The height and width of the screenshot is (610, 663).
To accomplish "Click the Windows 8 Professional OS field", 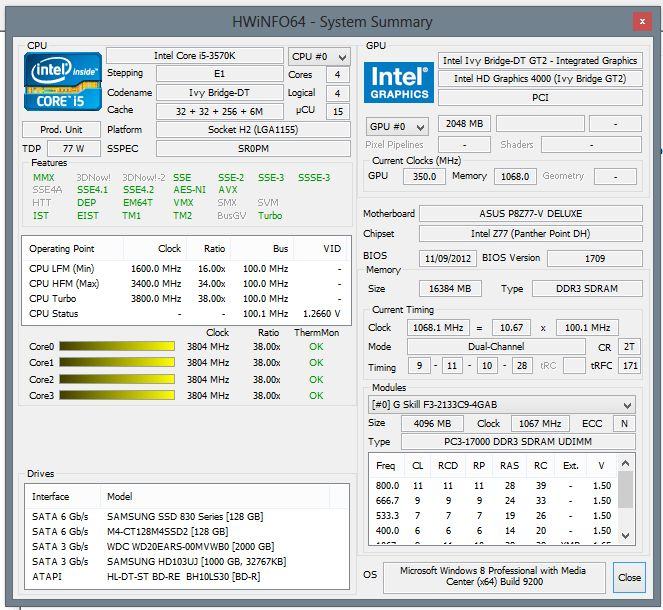I will (494, 577).
